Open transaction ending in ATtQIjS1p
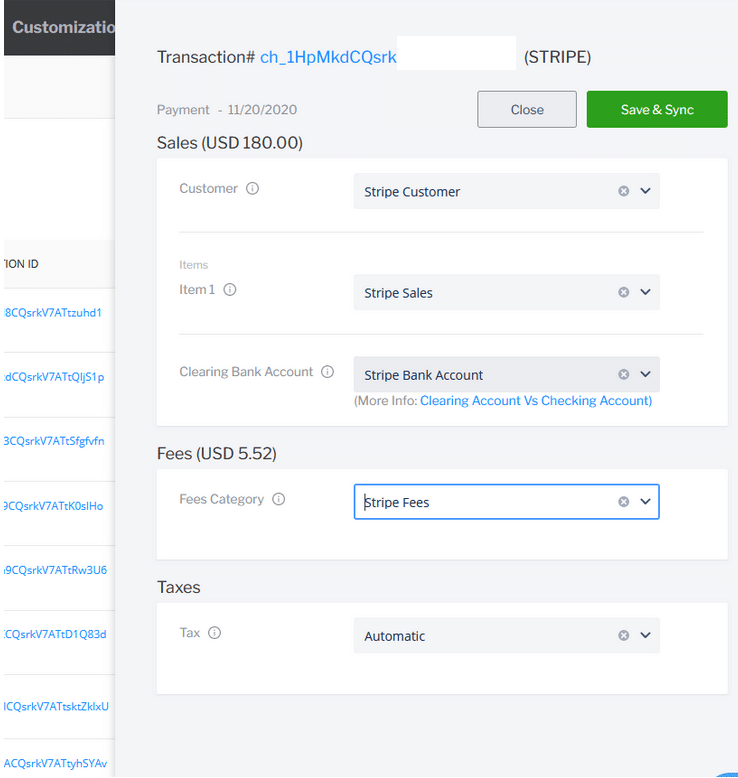This screenshot has height=778, width=738. pos(54,377)
